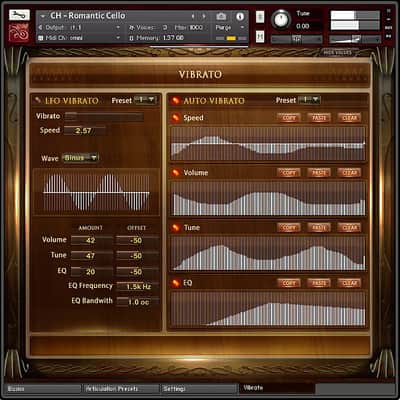Click EQ amount value 20

(x=91, y=271)
